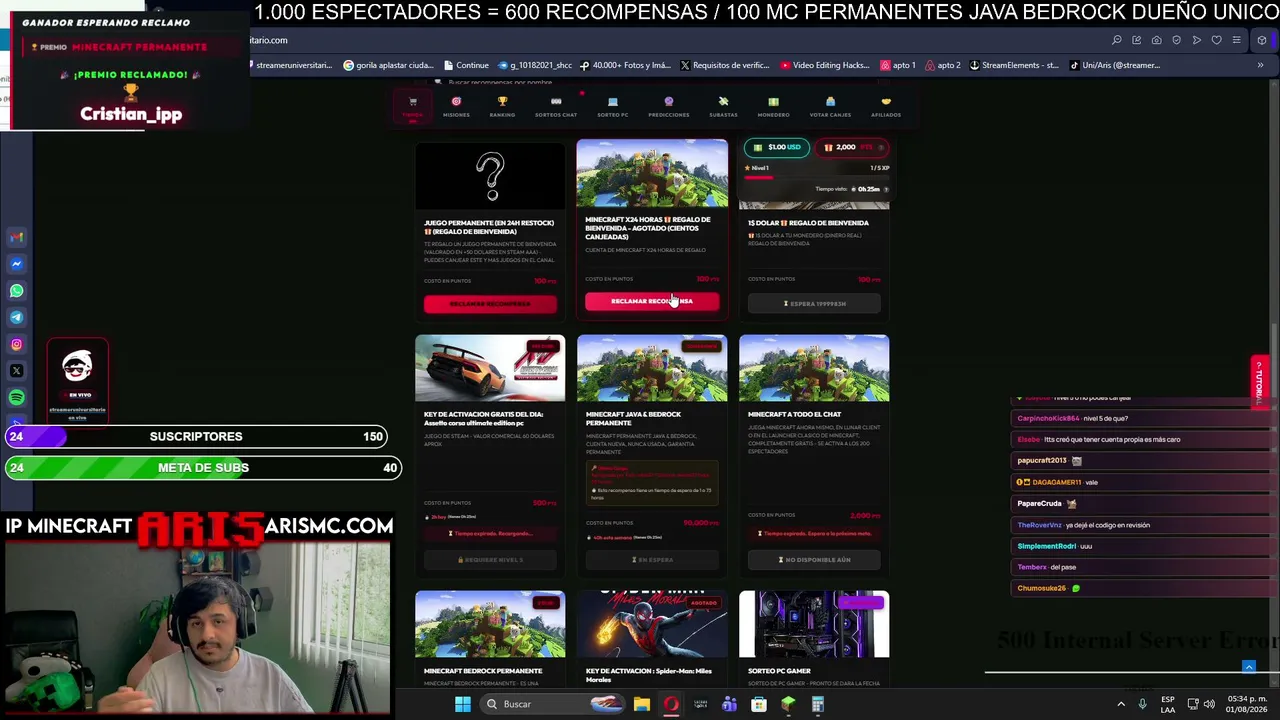Viewport: 1280px width, 720px height.
Task: Open WhatsApp in the browser sidebar
Action: (x=16, y=291)
